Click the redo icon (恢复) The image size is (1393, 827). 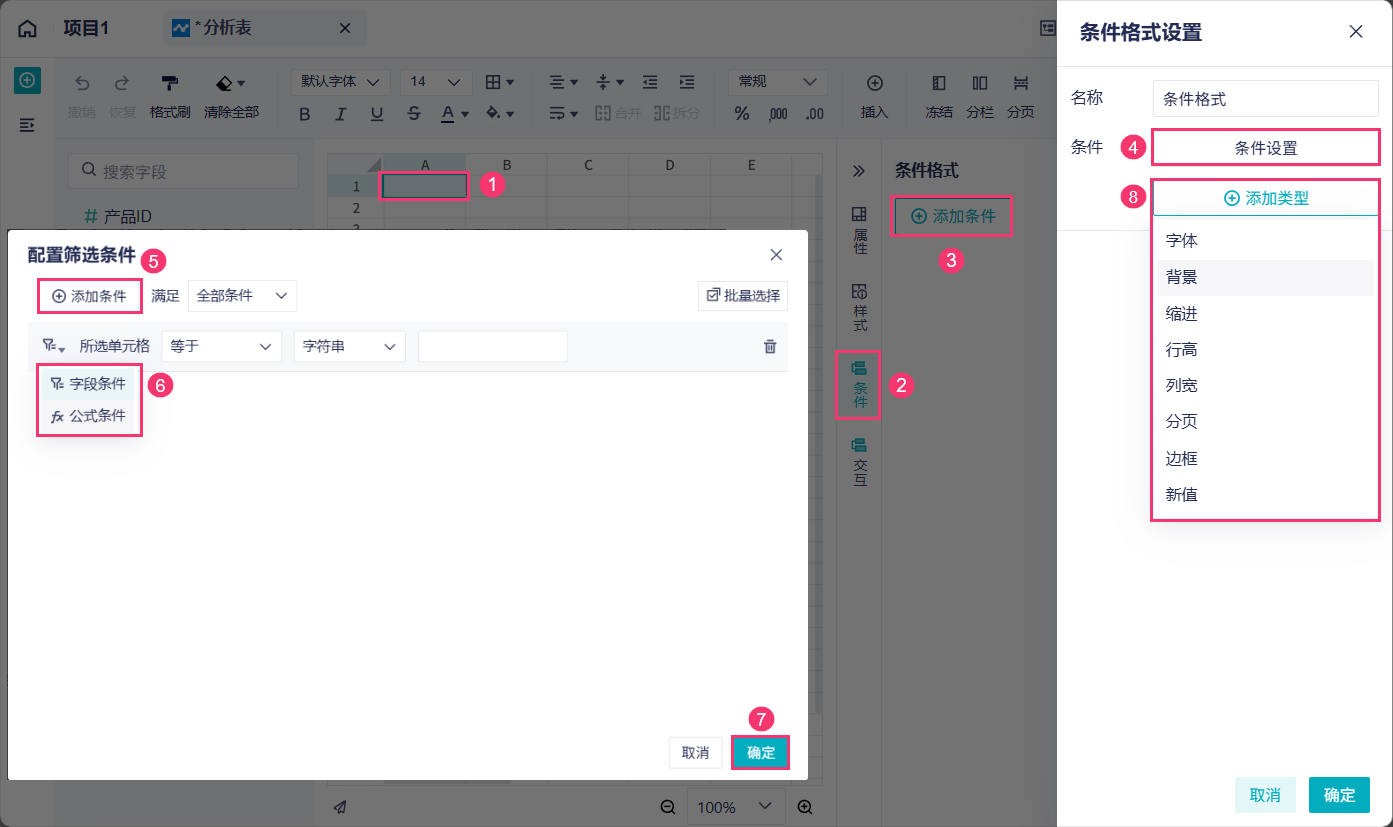pyautogui.click(x=122, y=83)
